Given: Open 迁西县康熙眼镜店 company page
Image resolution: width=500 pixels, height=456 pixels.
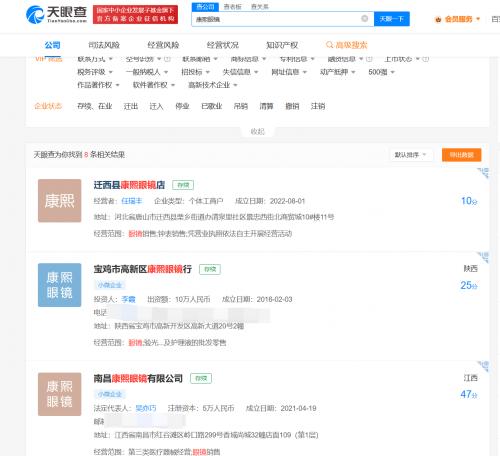Looking at the screenshot, I should pyautogui.click(x=129, y=185).
